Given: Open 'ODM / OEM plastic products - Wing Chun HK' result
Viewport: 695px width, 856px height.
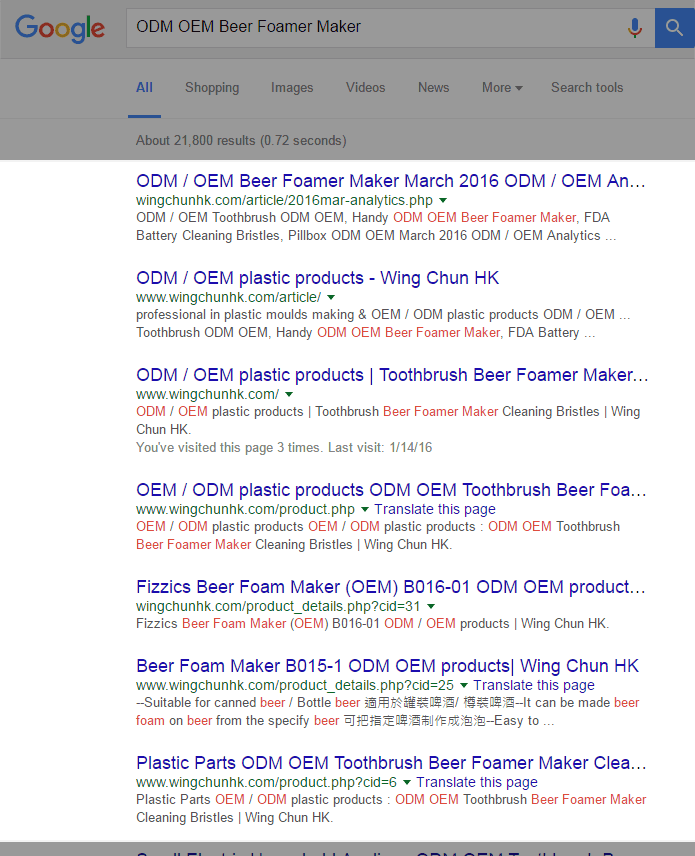Looking at the screenshot, I should (317, 278).
